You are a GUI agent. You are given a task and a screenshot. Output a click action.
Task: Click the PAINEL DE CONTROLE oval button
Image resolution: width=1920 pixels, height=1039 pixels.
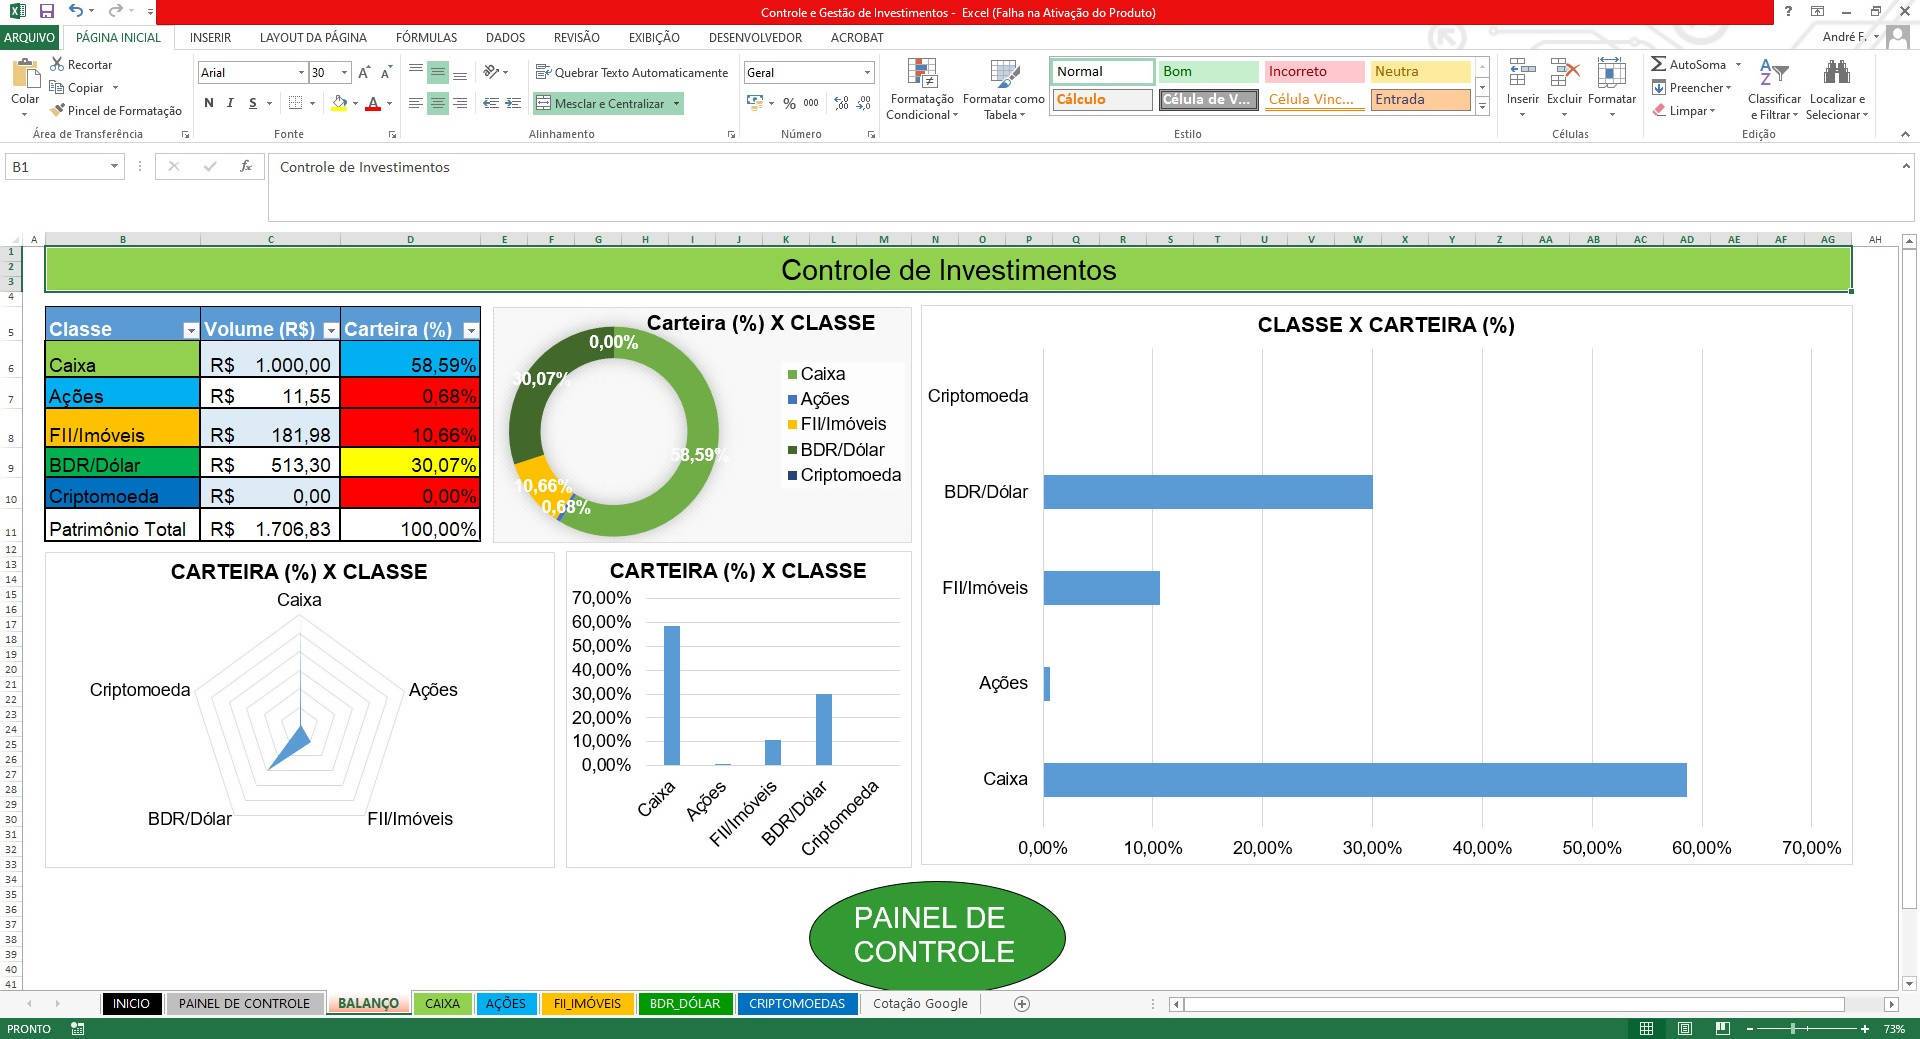tap(936, 935)
